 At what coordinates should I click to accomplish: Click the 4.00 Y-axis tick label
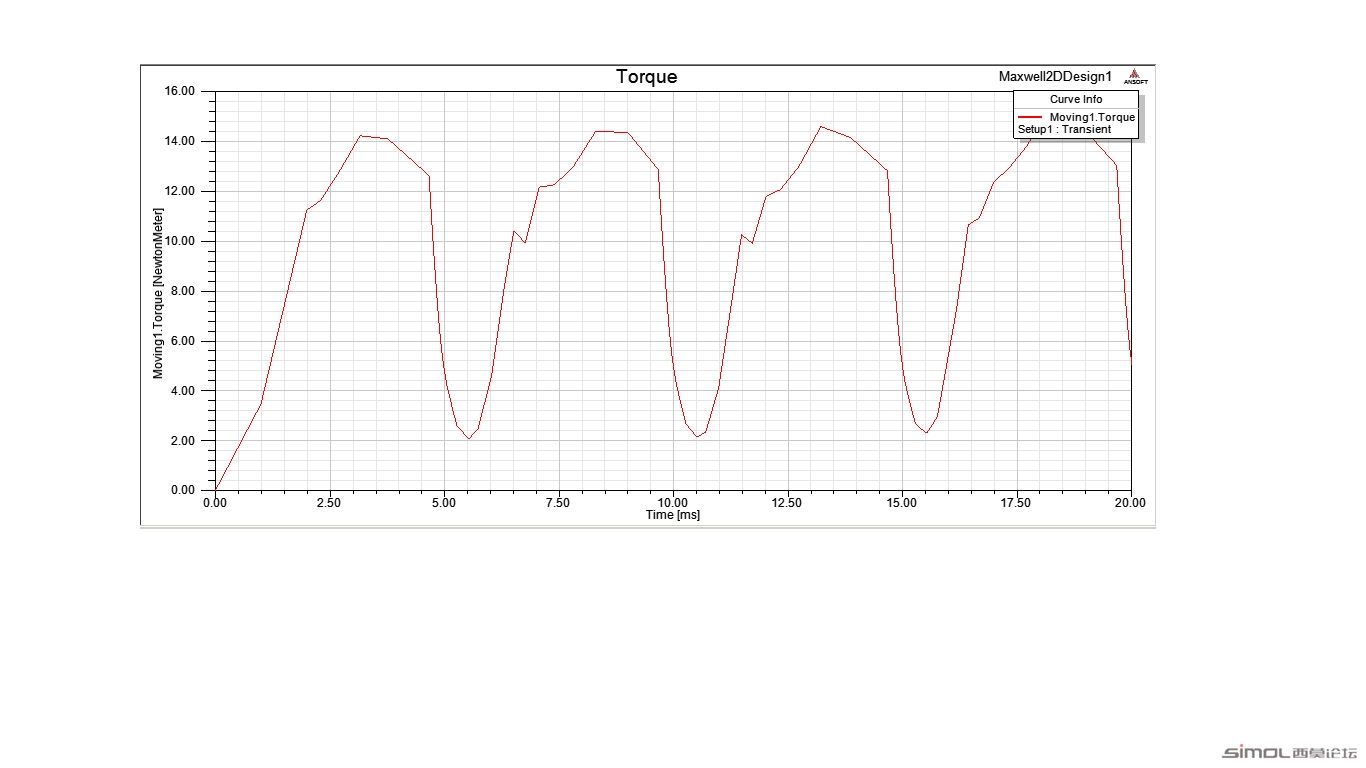(x=184, y=390)
